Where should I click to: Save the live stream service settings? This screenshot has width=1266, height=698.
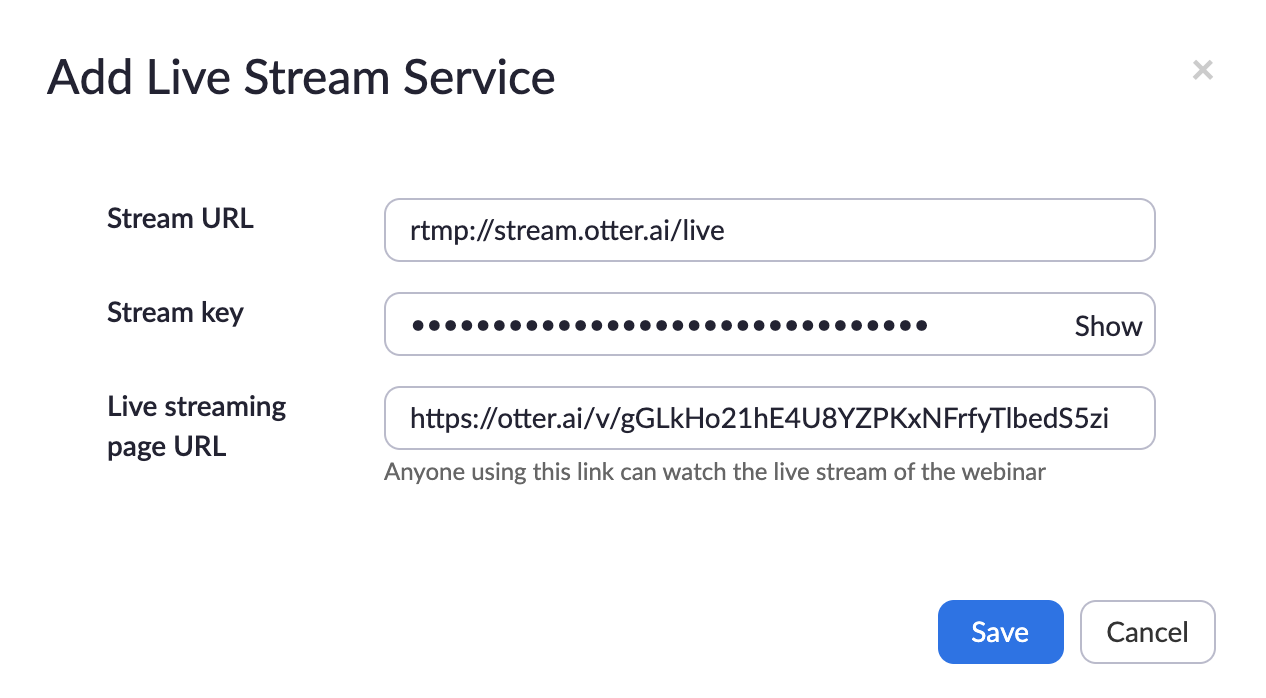(x=1000, y=632)
